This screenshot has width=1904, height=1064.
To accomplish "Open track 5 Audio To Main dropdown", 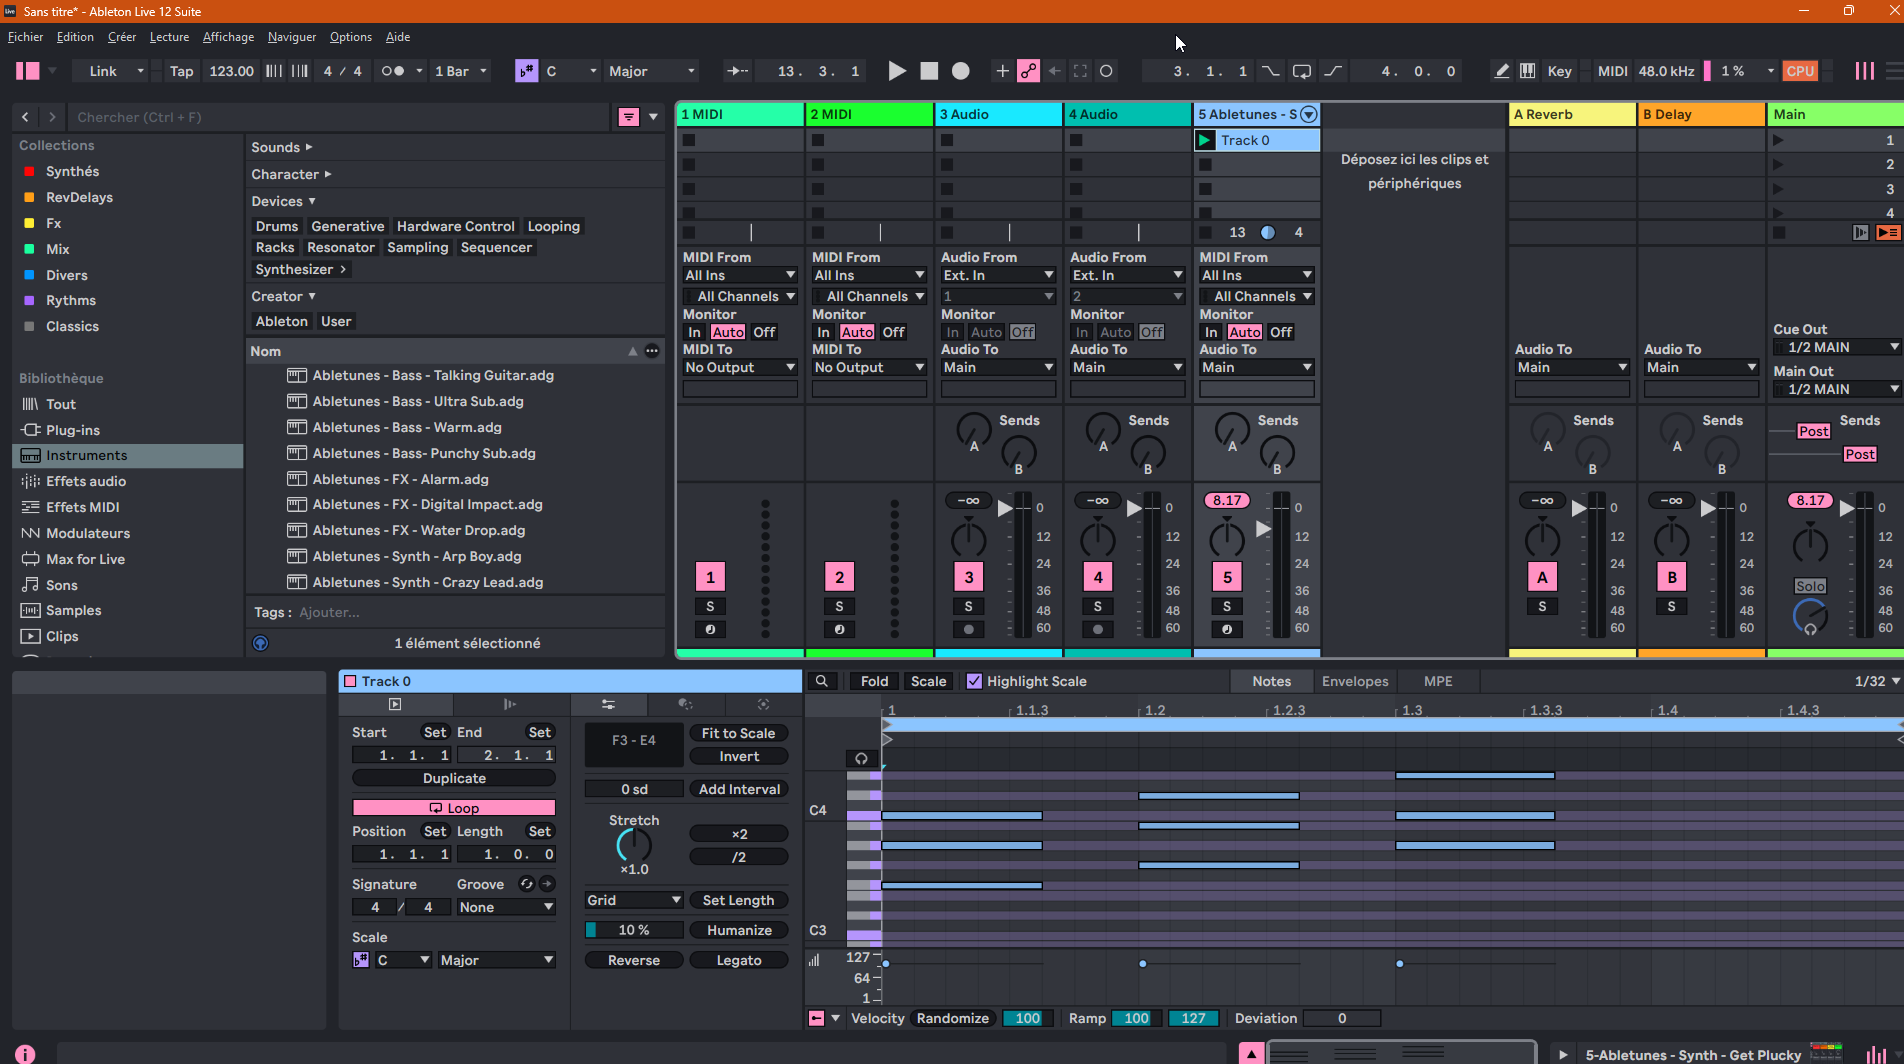I will tap(1257, 367).
